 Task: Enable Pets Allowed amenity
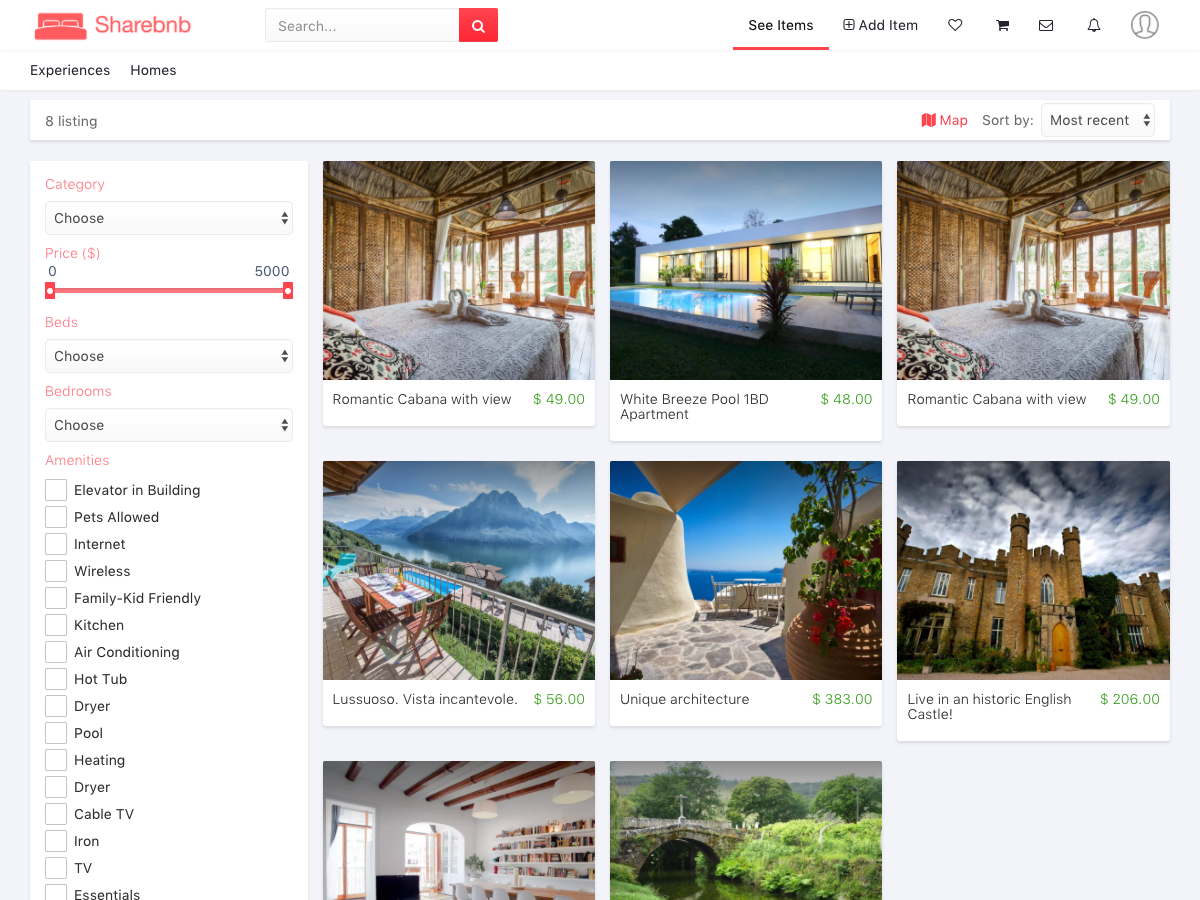pos(56,517)
